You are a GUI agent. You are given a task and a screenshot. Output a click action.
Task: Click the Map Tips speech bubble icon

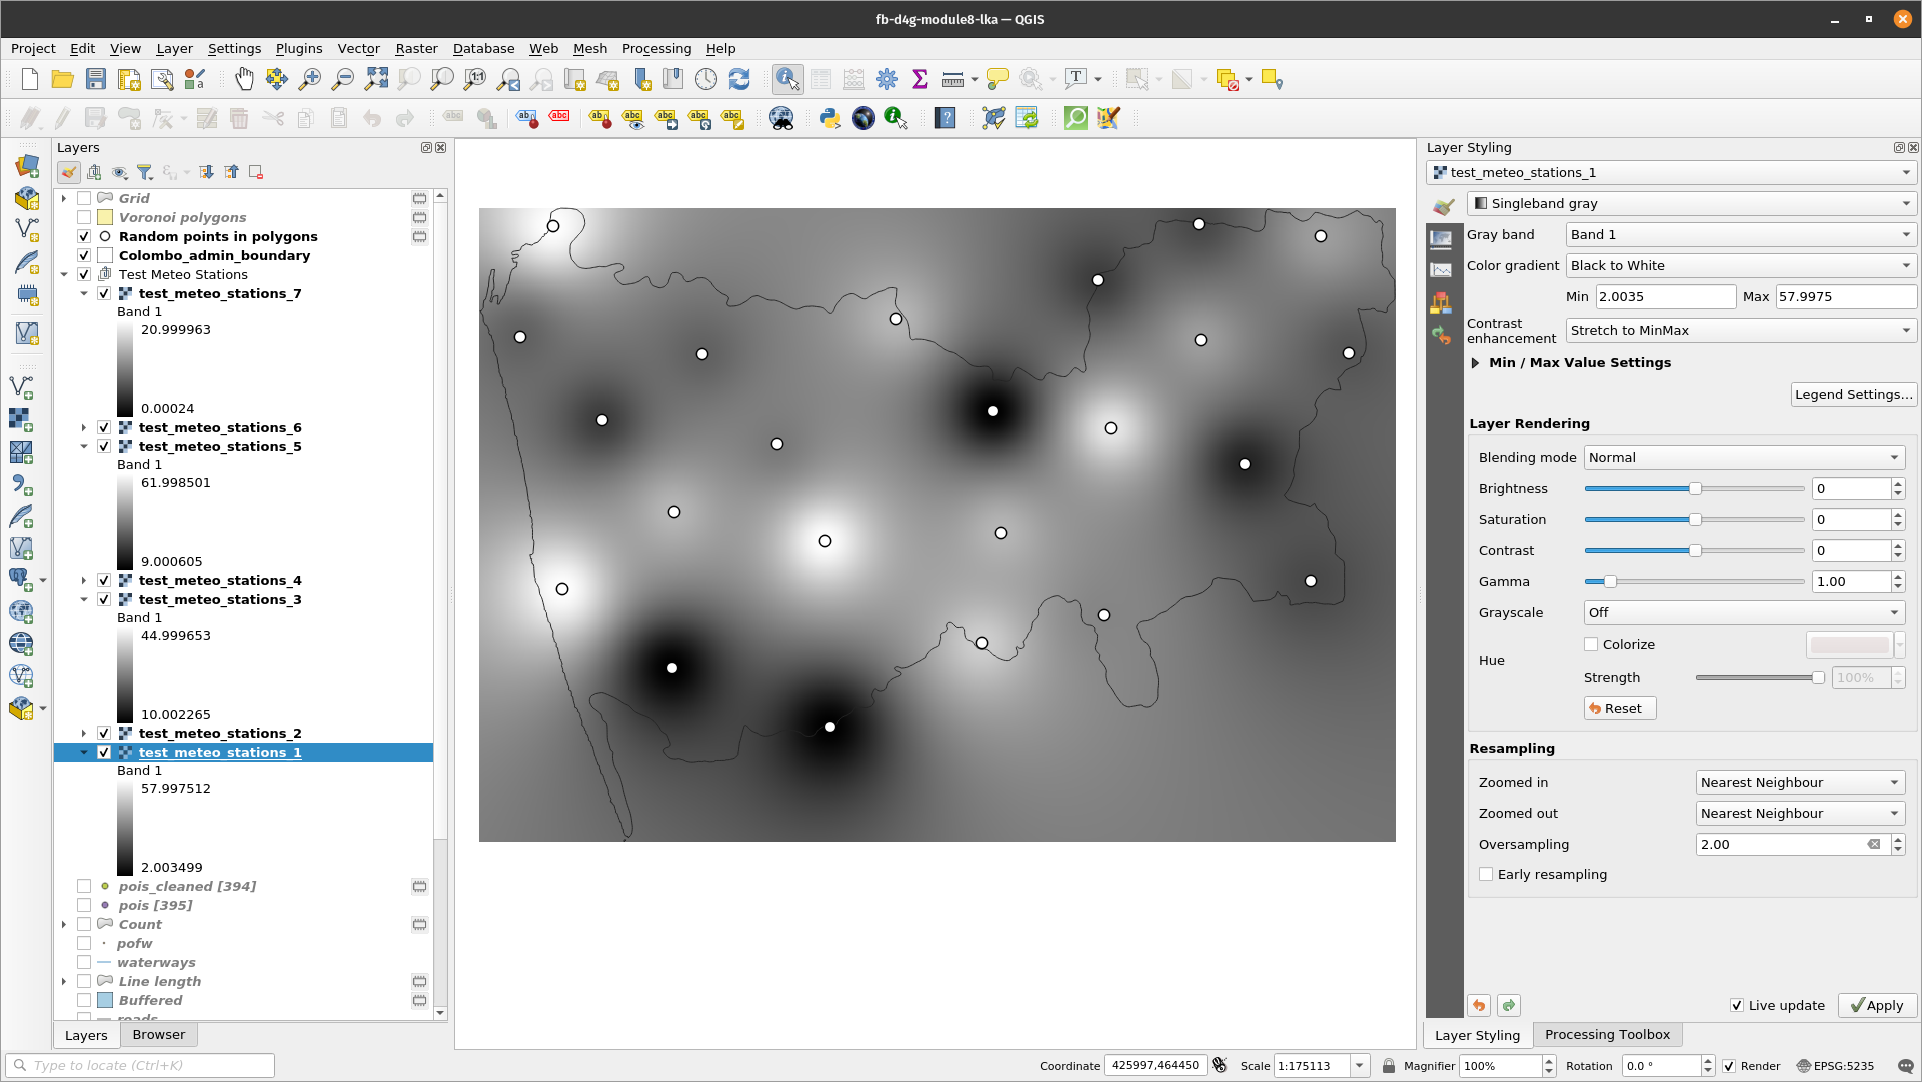998,80
